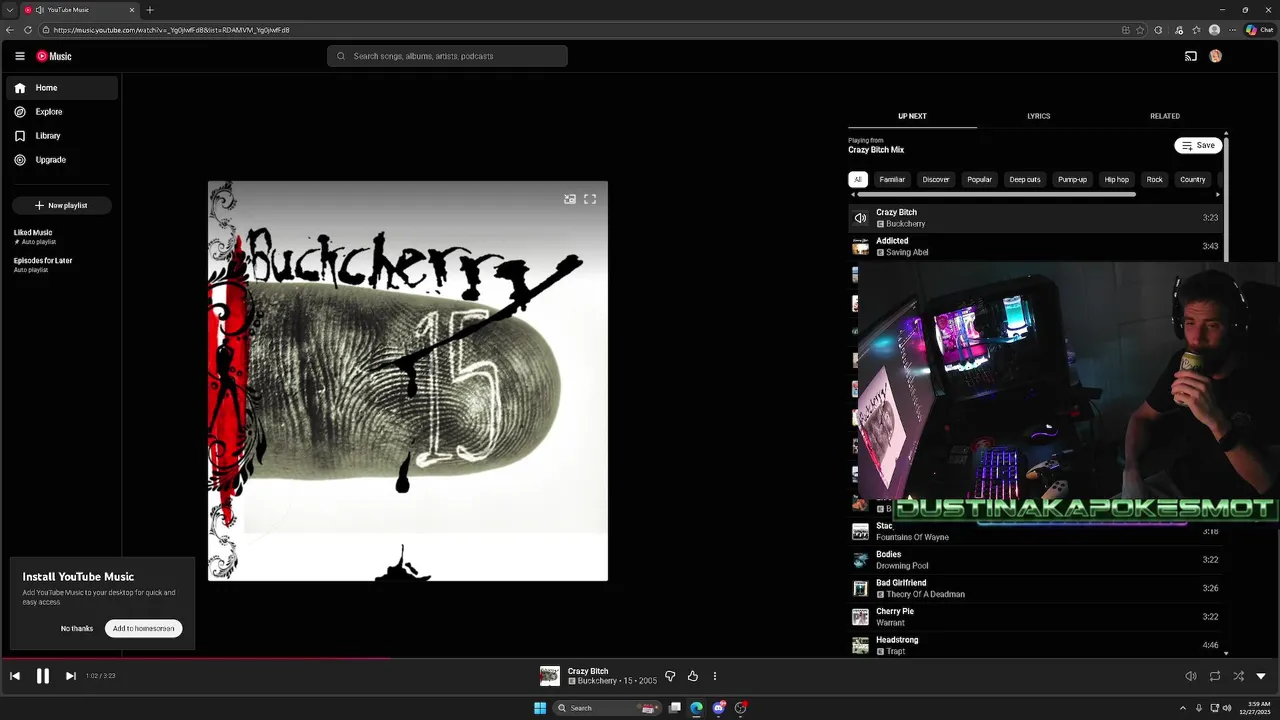Like the song Crazy Bitch
This screenshot has height=720, width=1280.
pos(692,676)
